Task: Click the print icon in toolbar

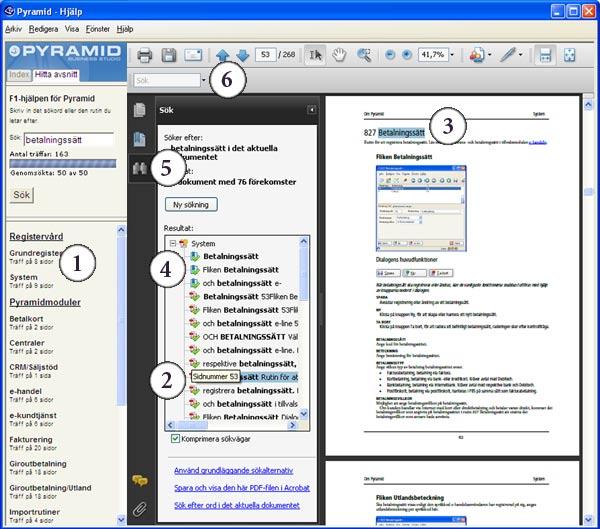Action: [144, 55]
